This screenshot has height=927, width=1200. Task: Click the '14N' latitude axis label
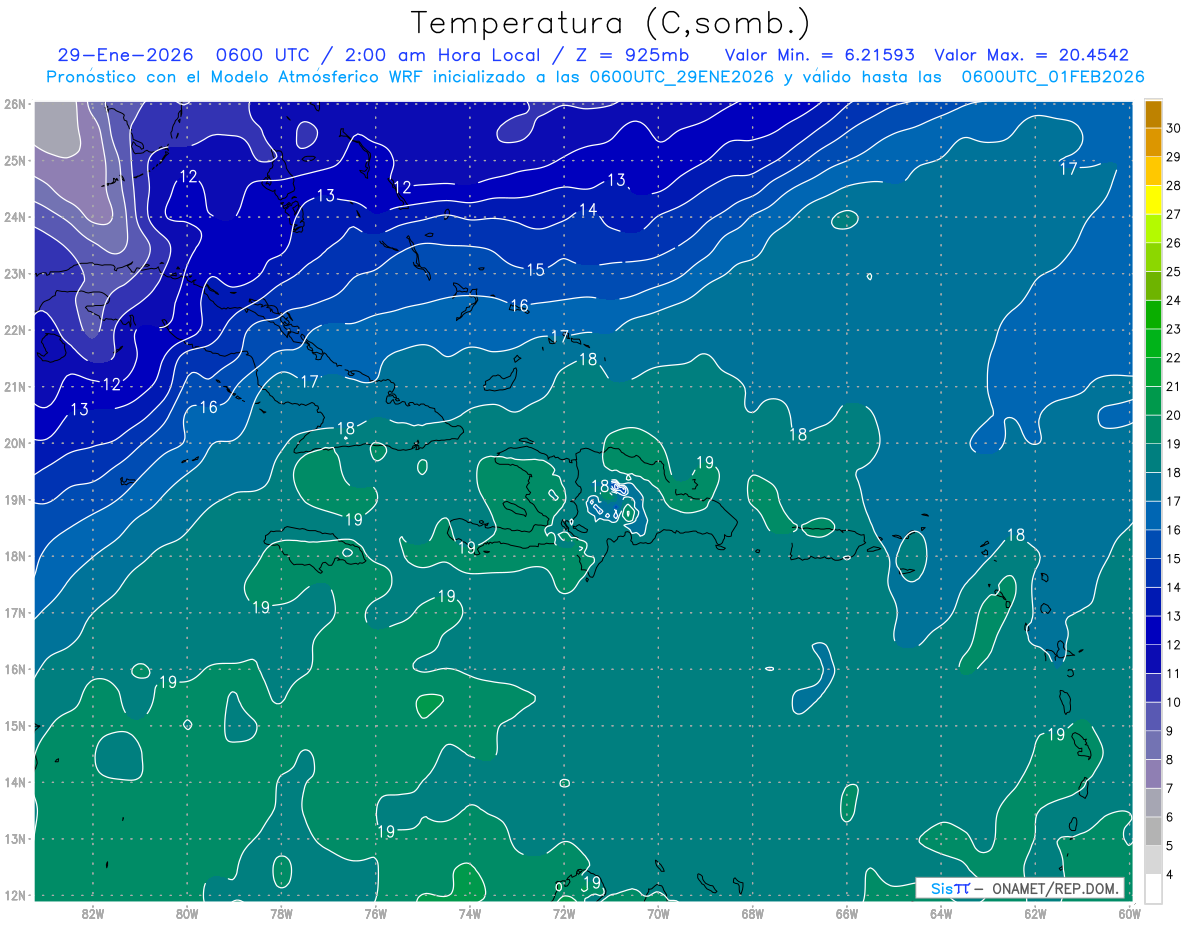(14, 782)
